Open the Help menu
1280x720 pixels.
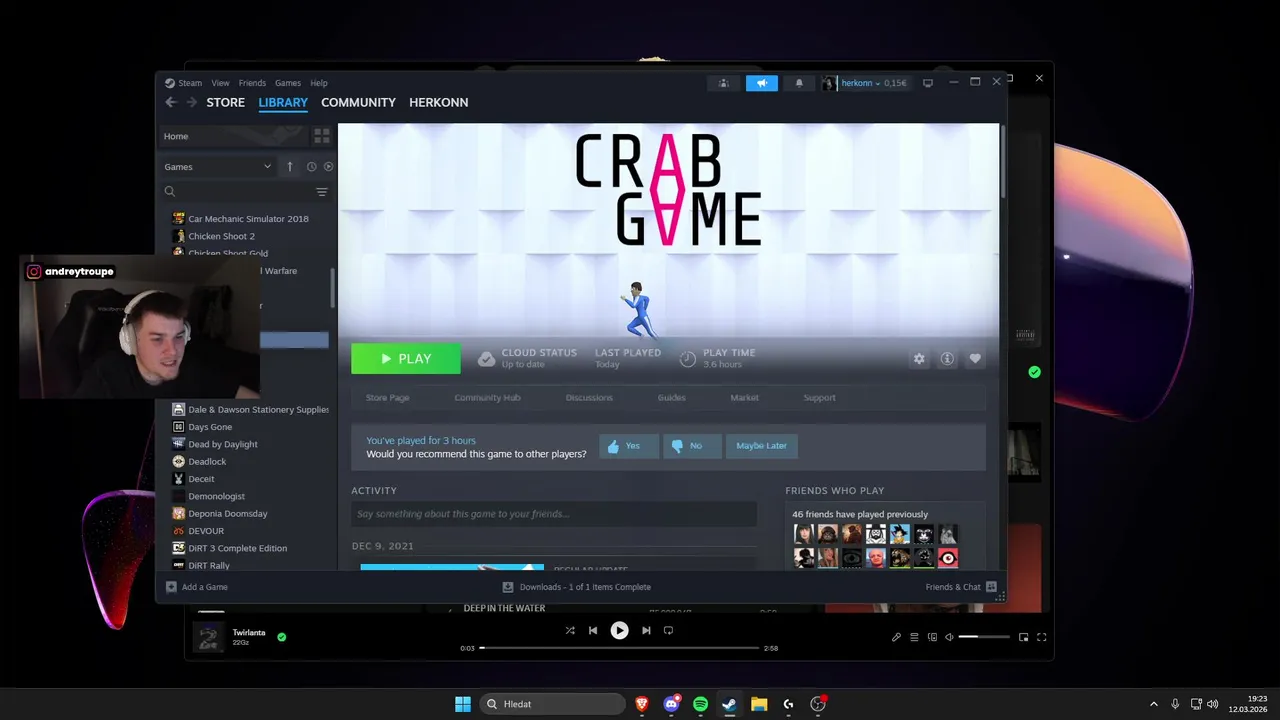[319, 83]
